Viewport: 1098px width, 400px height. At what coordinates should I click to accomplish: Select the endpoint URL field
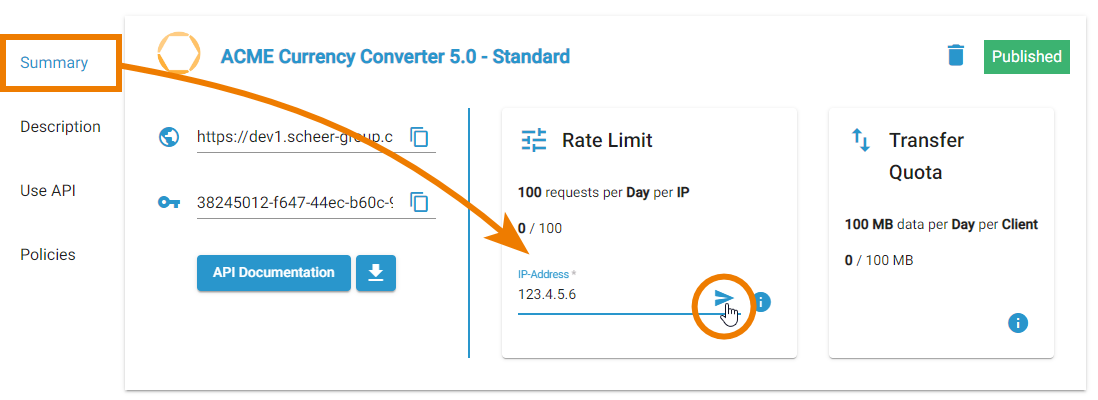pos(296,137)
